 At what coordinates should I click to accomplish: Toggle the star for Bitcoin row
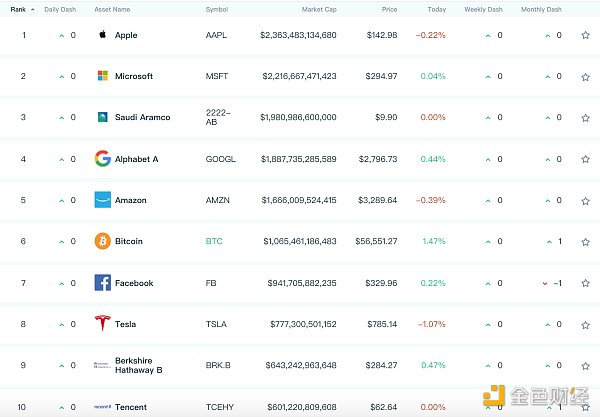(x=585, y=241)
